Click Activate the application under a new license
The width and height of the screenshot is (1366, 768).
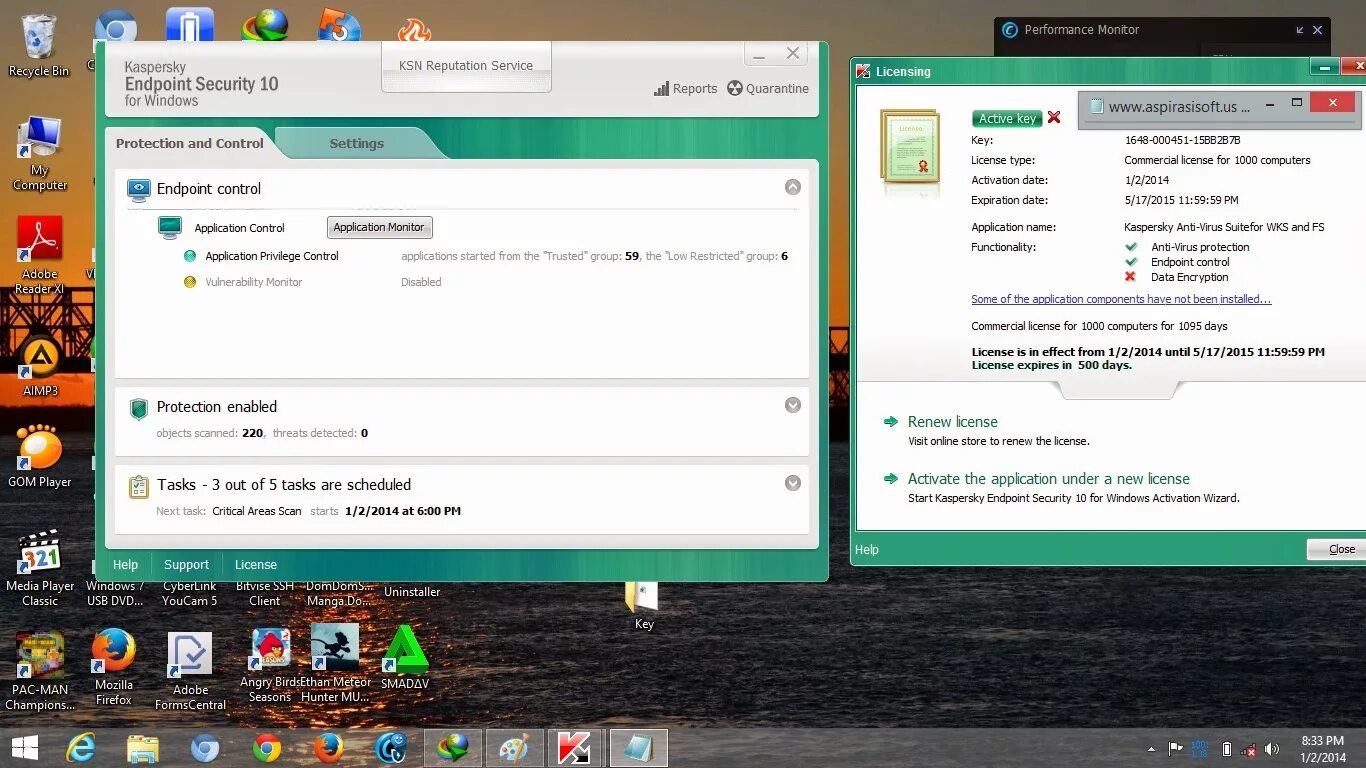[1048, 479]
